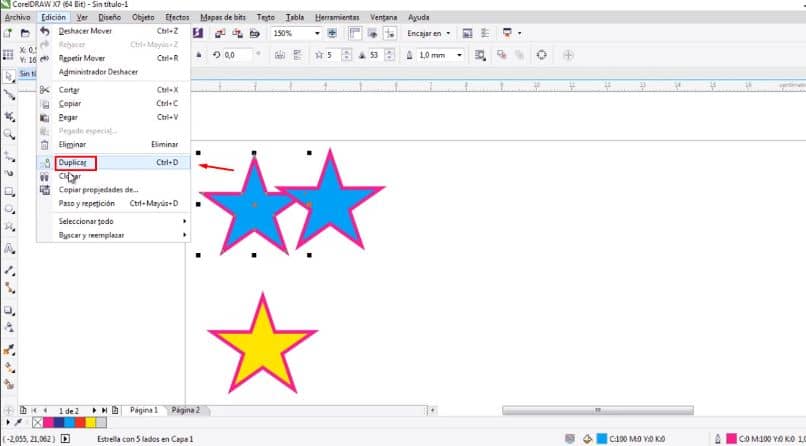This screenshot has width=806, height=446.
Task: Choose Copiar propiedades de... entry
Action: (x=114, y=190)
